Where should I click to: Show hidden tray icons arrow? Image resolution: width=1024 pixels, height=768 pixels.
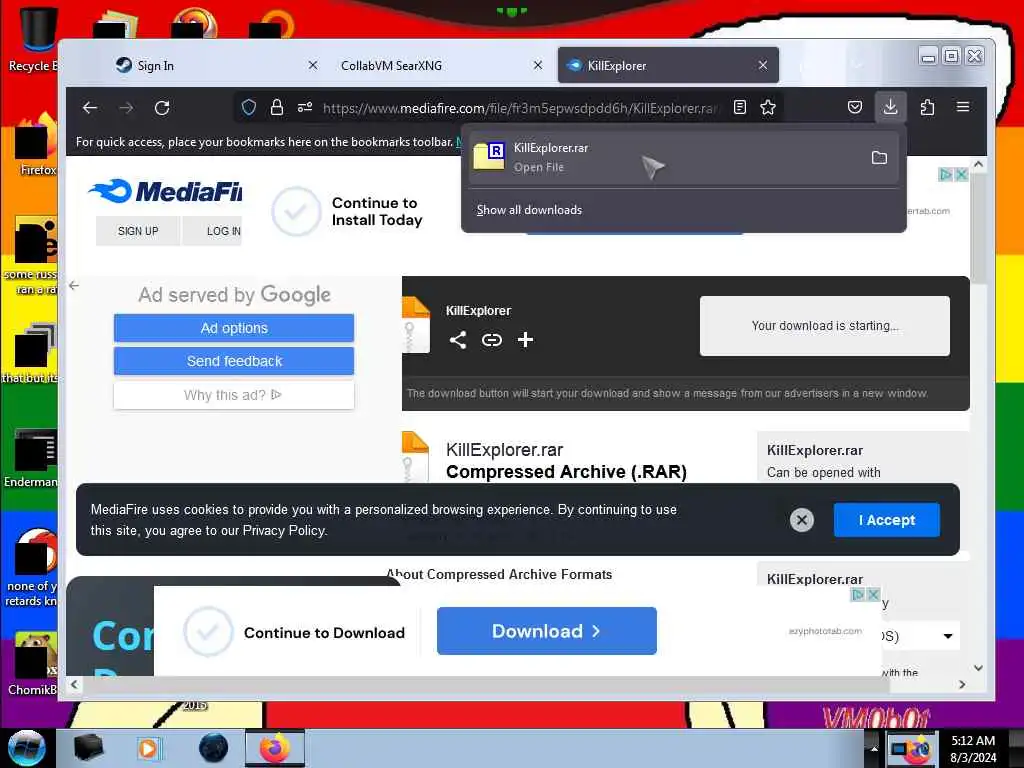tap(874, 748)
